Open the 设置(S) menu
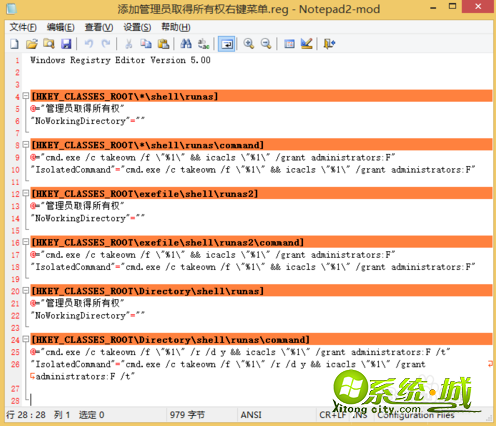This screenshot has height=426, width=496. 137,27
